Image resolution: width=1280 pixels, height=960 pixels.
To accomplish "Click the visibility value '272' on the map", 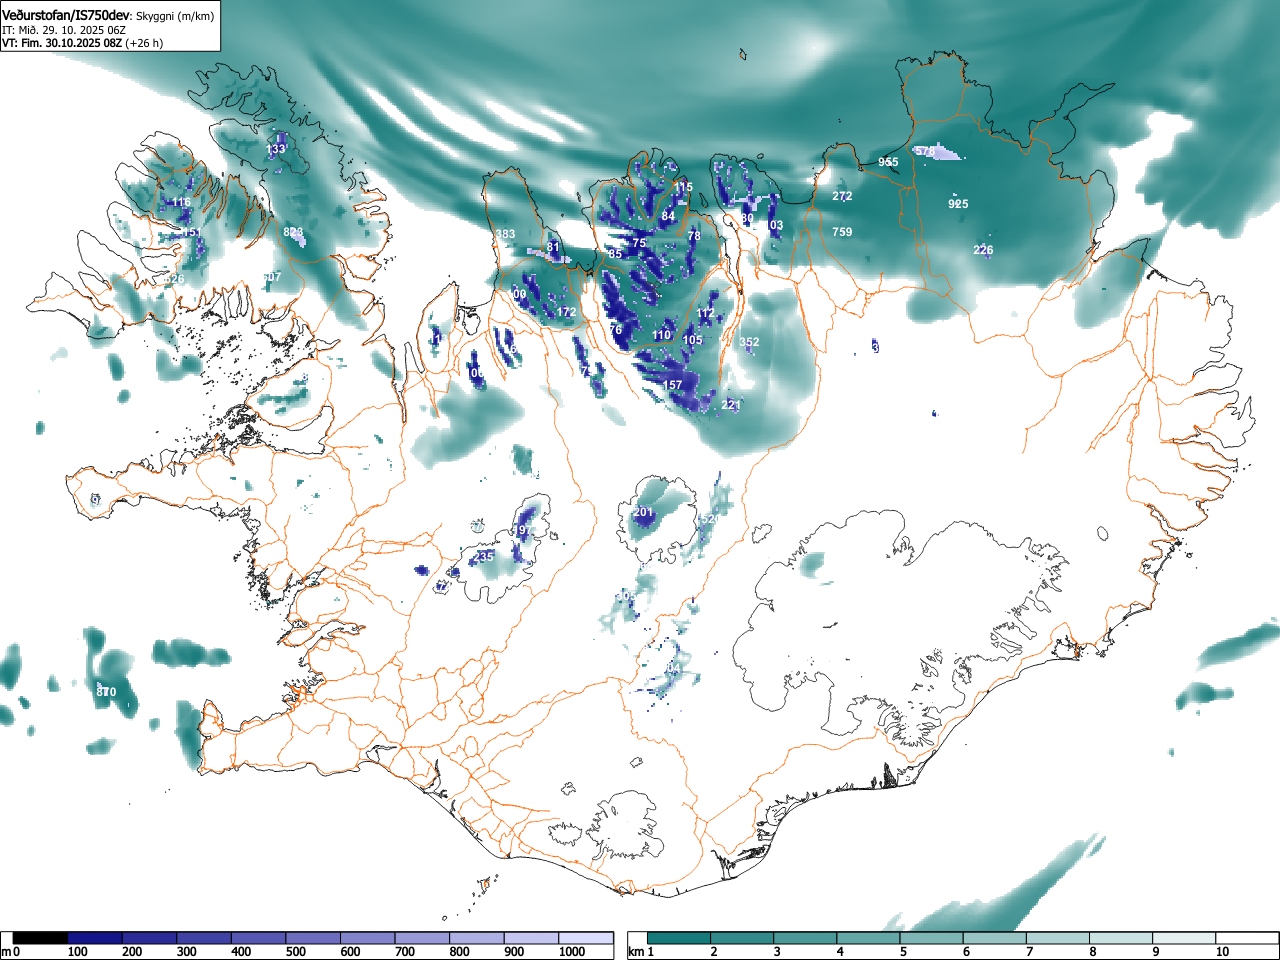I will (x=842, y=196).
